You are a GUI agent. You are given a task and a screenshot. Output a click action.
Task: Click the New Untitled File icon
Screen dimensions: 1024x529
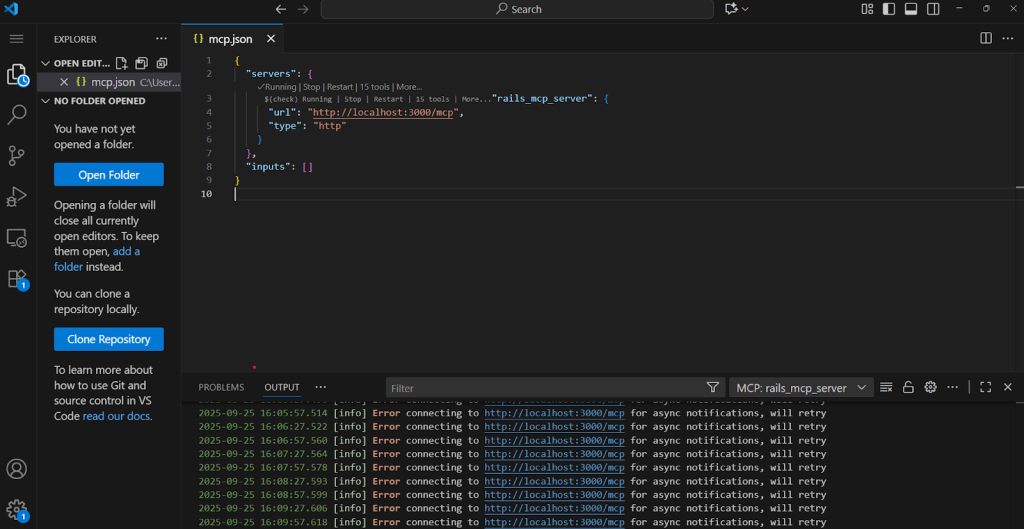click(122, 63)
